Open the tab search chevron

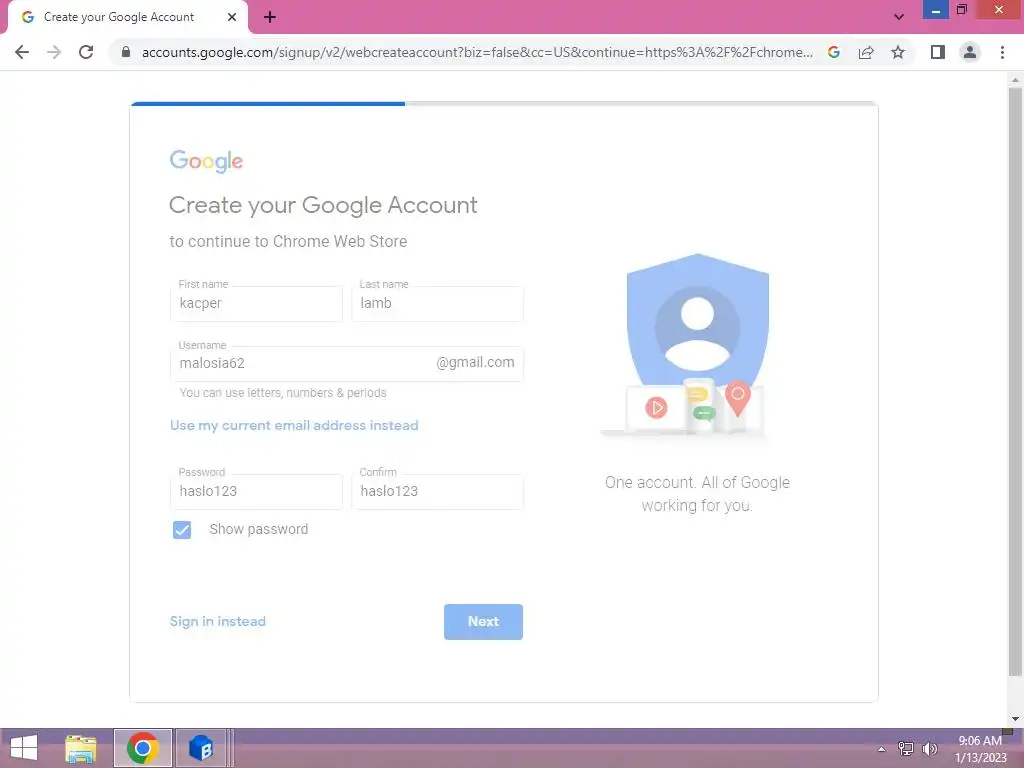tap(899, 17)
